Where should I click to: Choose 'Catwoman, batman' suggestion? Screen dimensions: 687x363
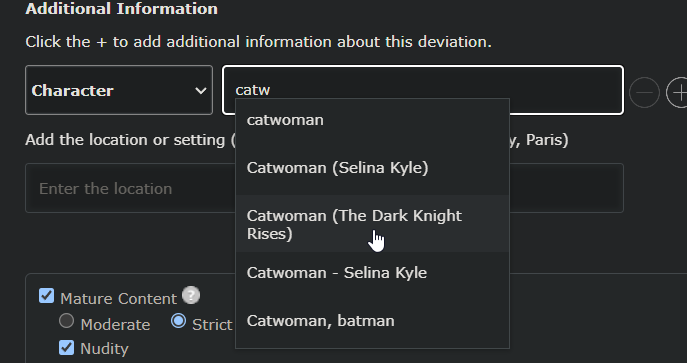[x=372, y=321]
